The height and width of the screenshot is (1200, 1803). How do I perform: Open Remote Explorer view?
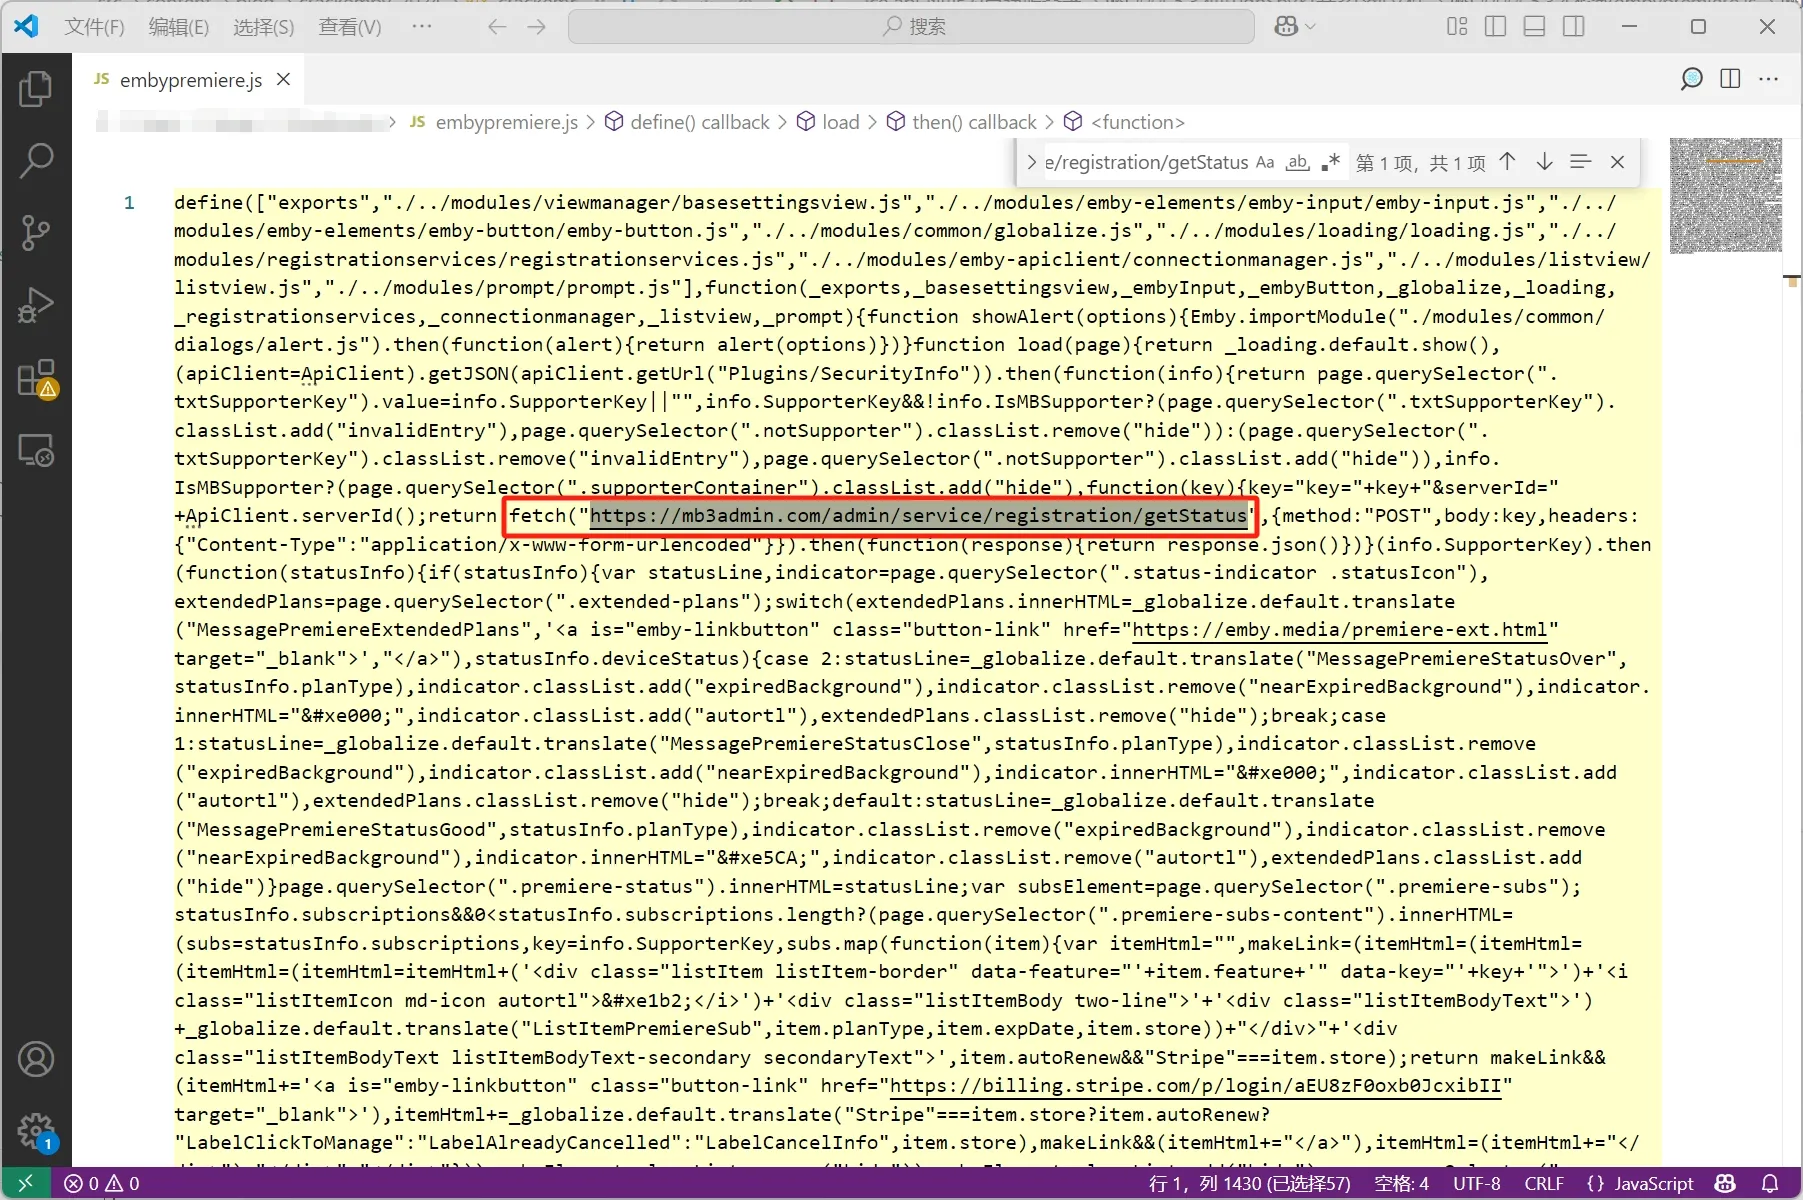36,451
